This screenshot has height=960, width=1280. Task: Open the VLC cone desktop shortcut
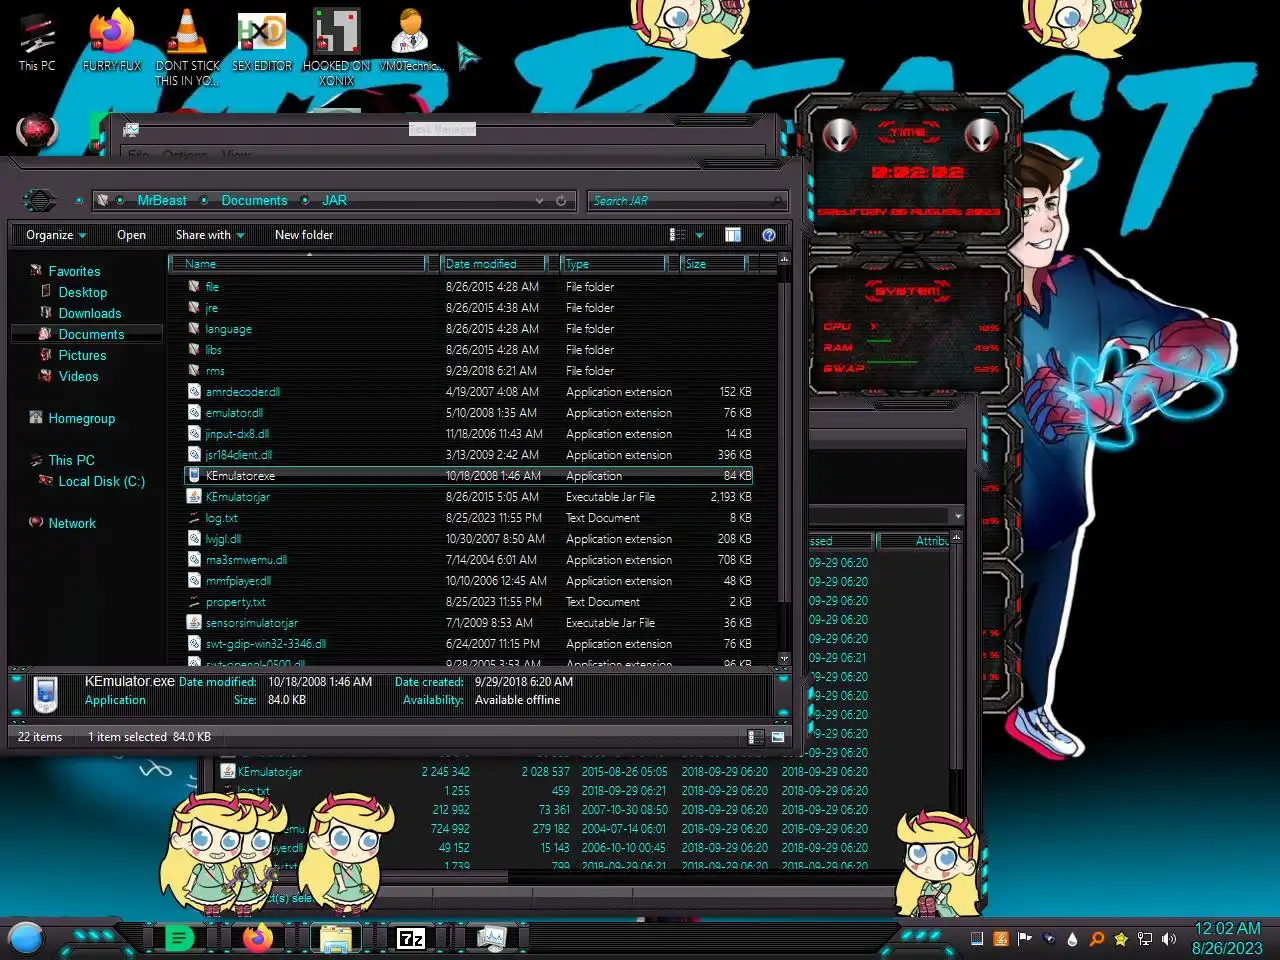186,45
